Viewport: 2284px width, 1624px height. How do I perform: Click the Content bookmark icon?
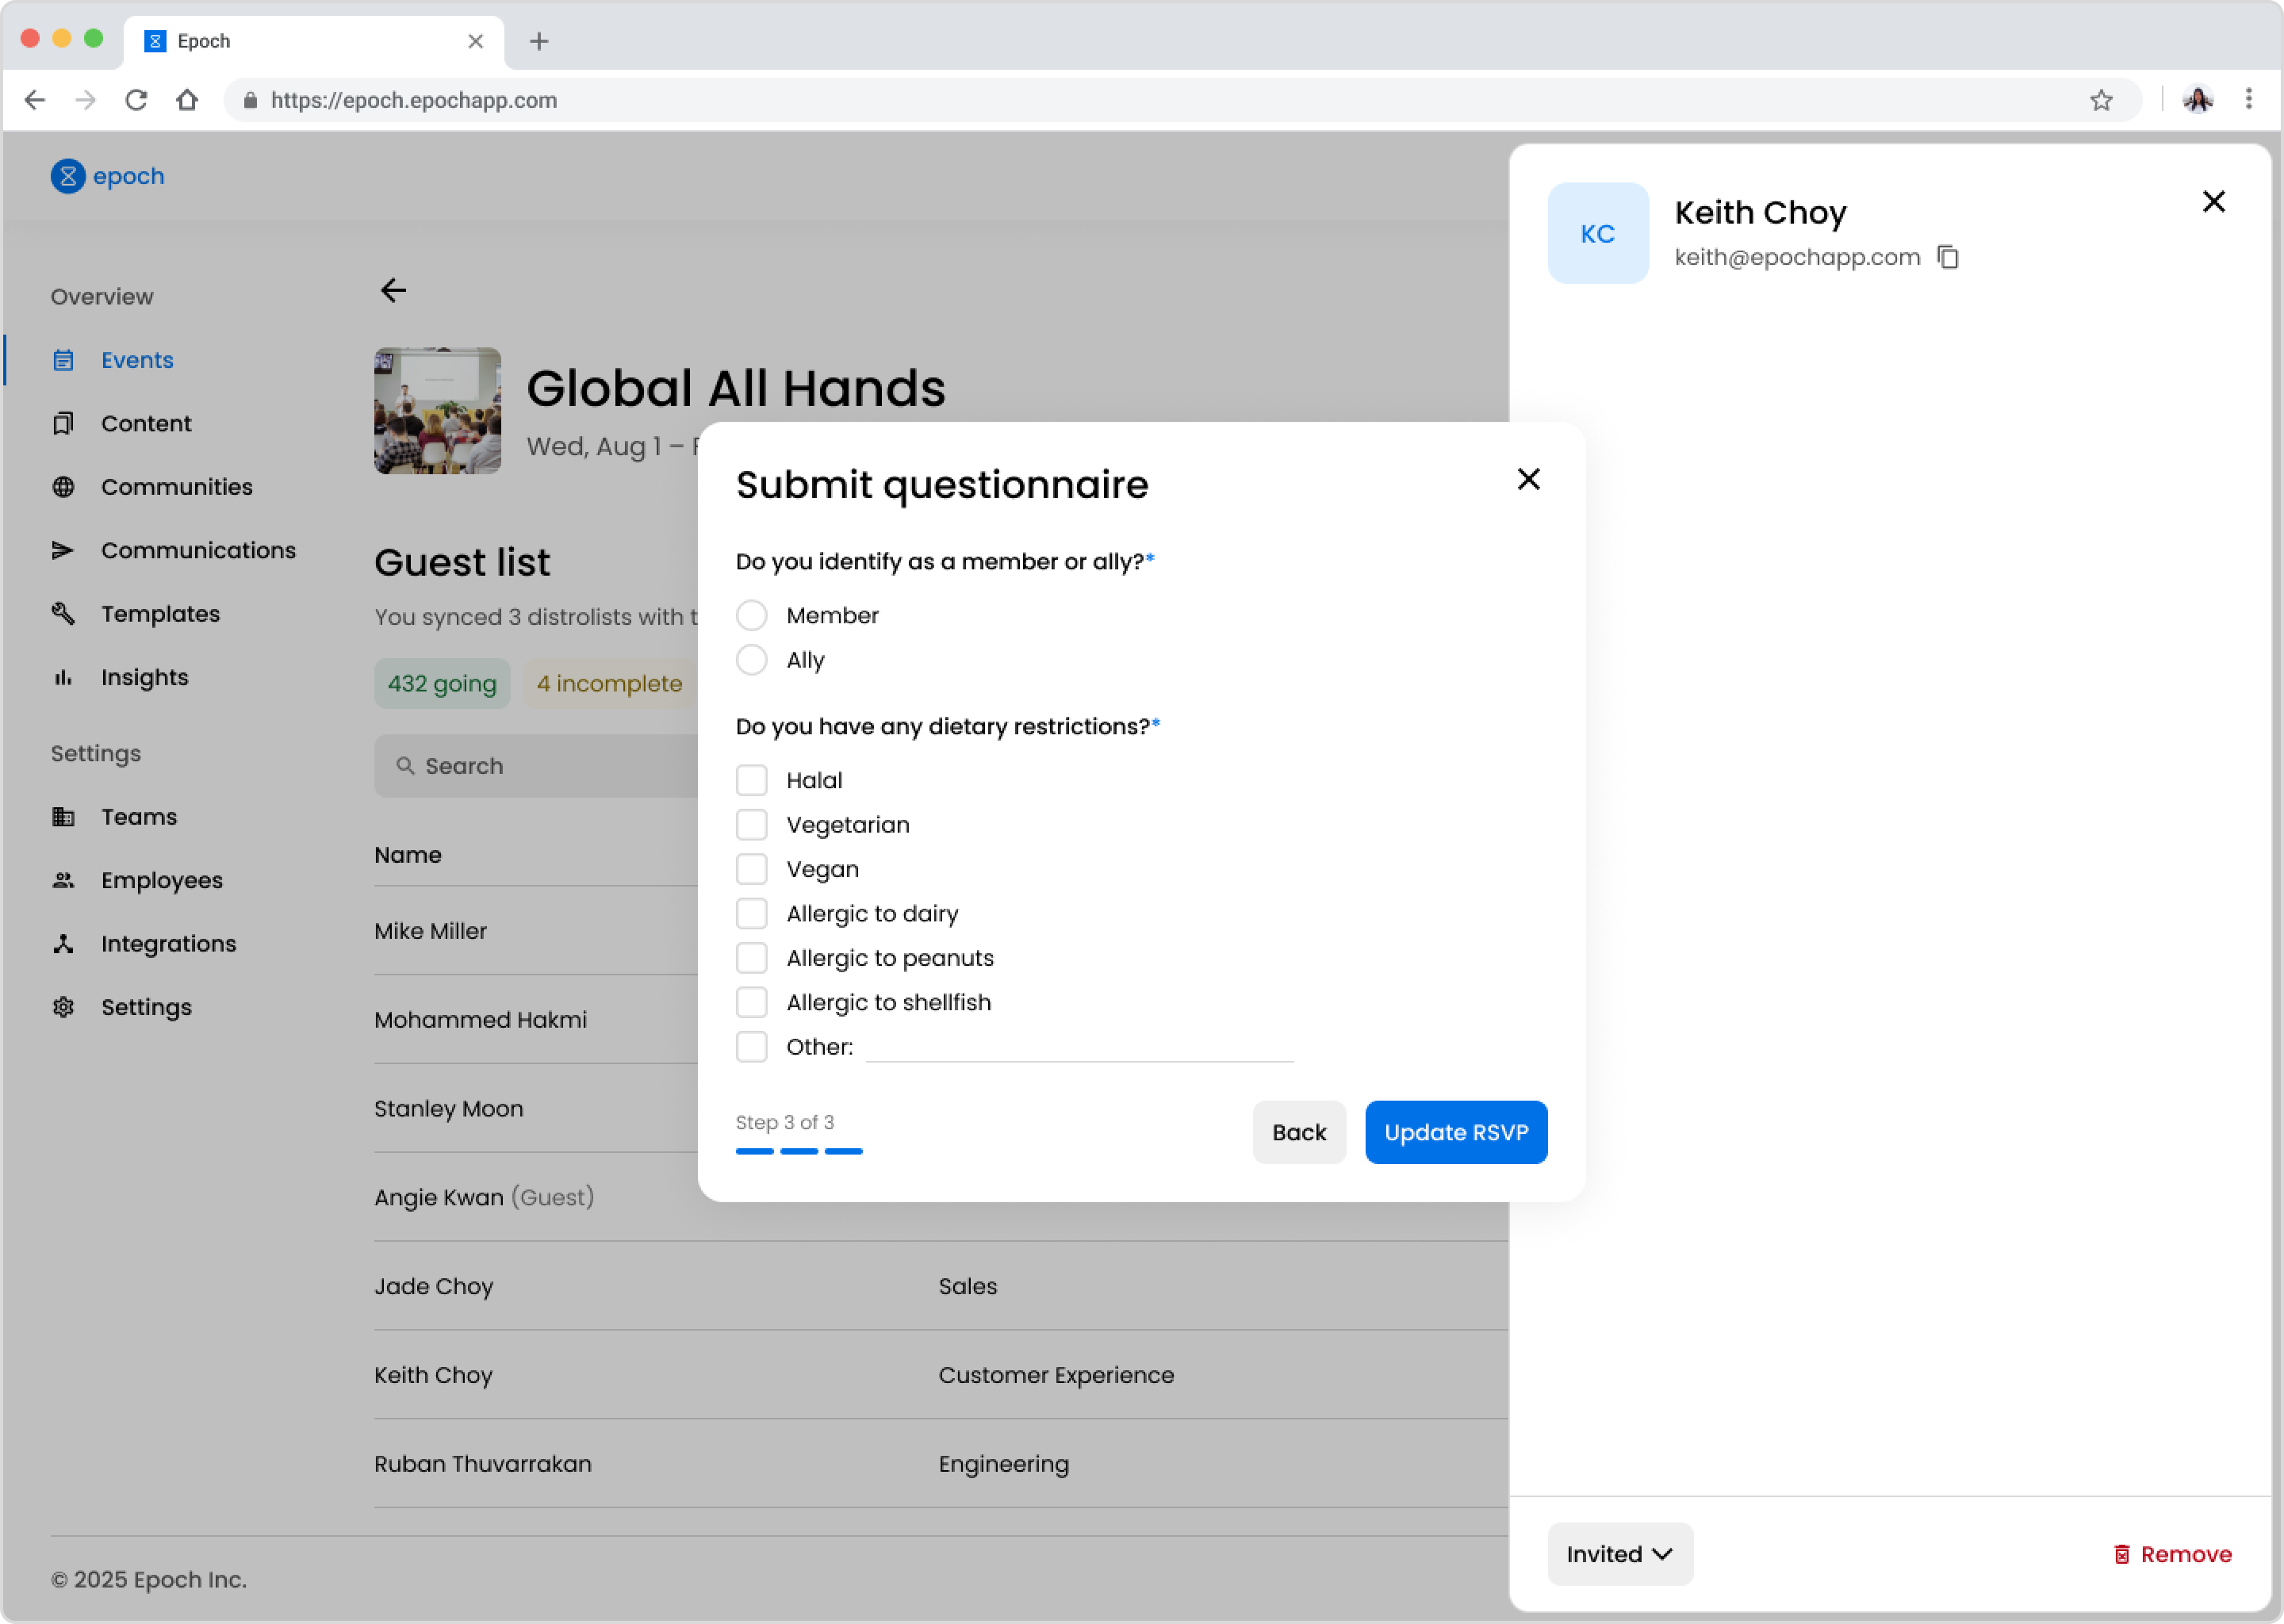(63, 423)
